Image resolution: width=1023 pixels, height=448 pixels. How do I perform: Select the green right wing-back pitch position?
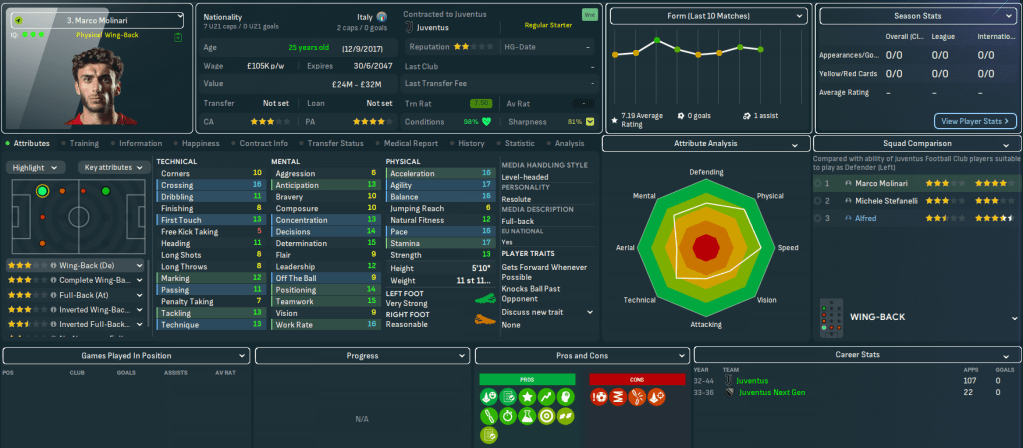[105, 190]
